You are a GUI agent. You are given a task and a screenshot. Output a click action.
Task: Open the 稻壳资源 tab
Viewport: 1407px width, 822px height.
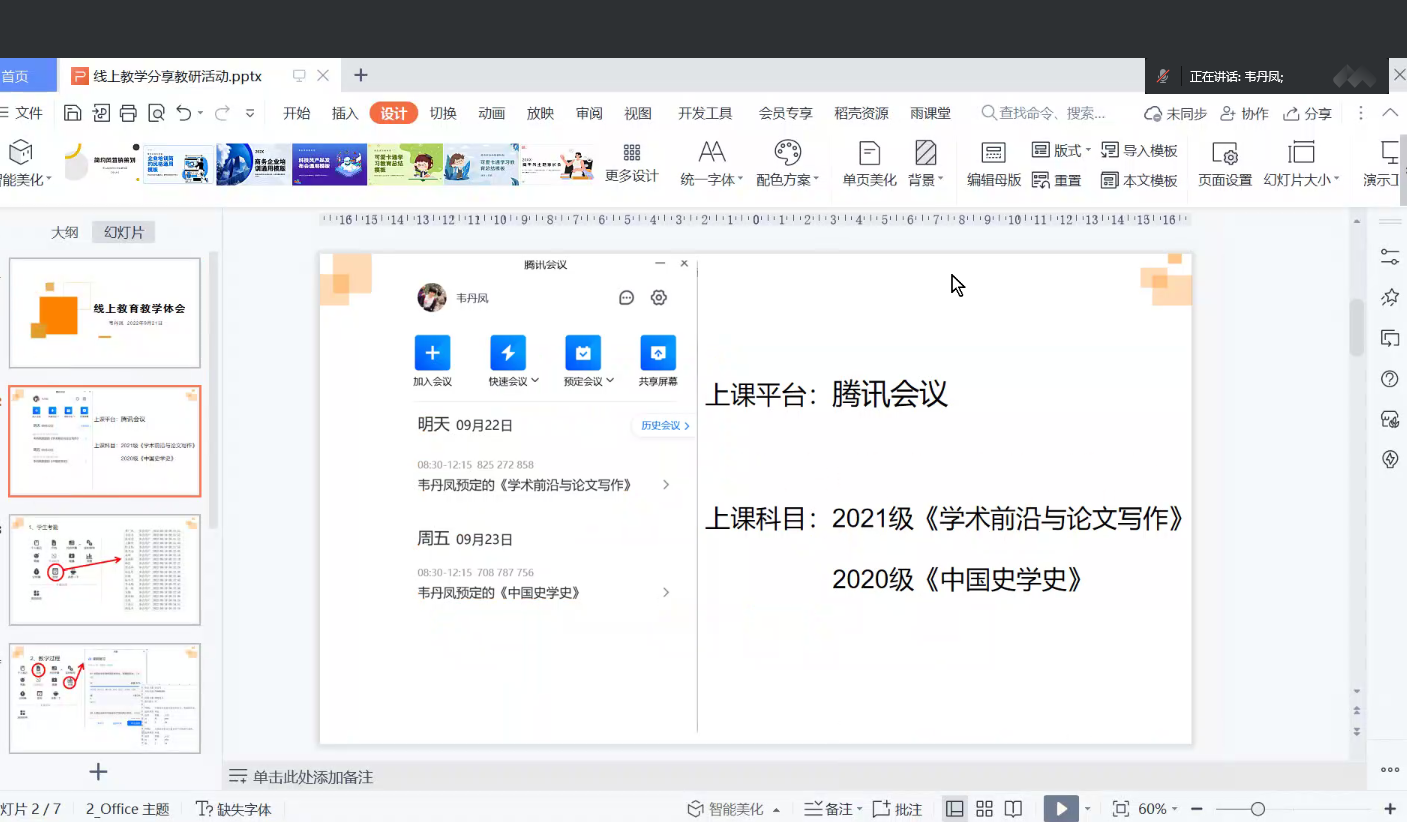(x=862, y=113)
